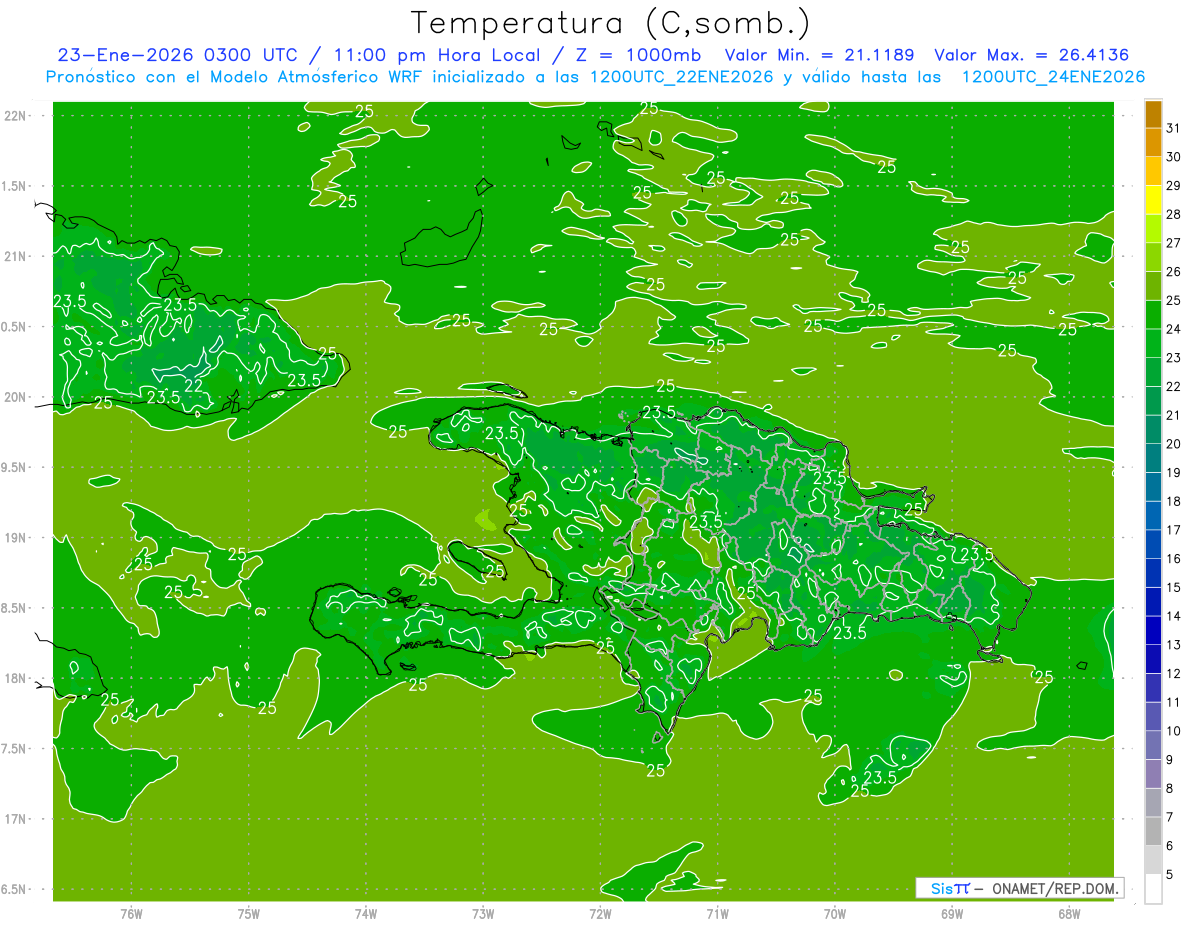Screen dimensions: 1200x927
Task: Click the '22N' latitude axis label
Action: coord(15,115)
